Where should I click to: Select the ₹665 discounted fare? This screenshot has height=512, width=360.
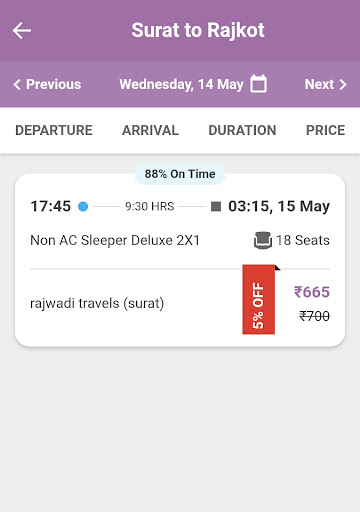(312, 292)
